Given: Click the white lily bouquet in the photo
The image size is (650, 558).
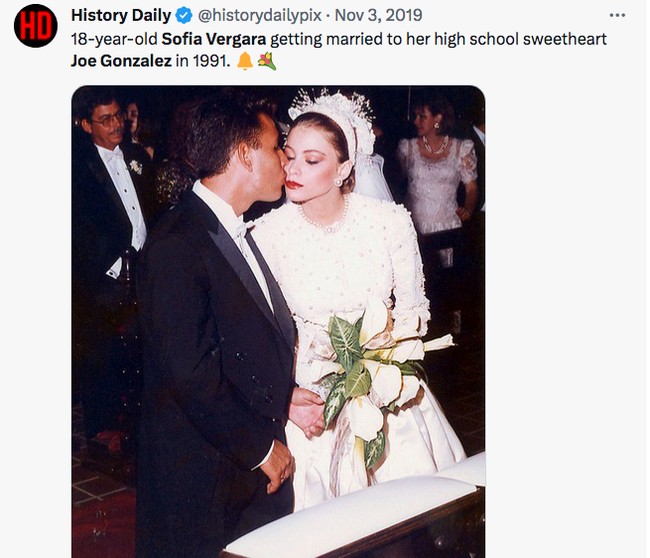Looking at the screenshot, I should (377, 372).
